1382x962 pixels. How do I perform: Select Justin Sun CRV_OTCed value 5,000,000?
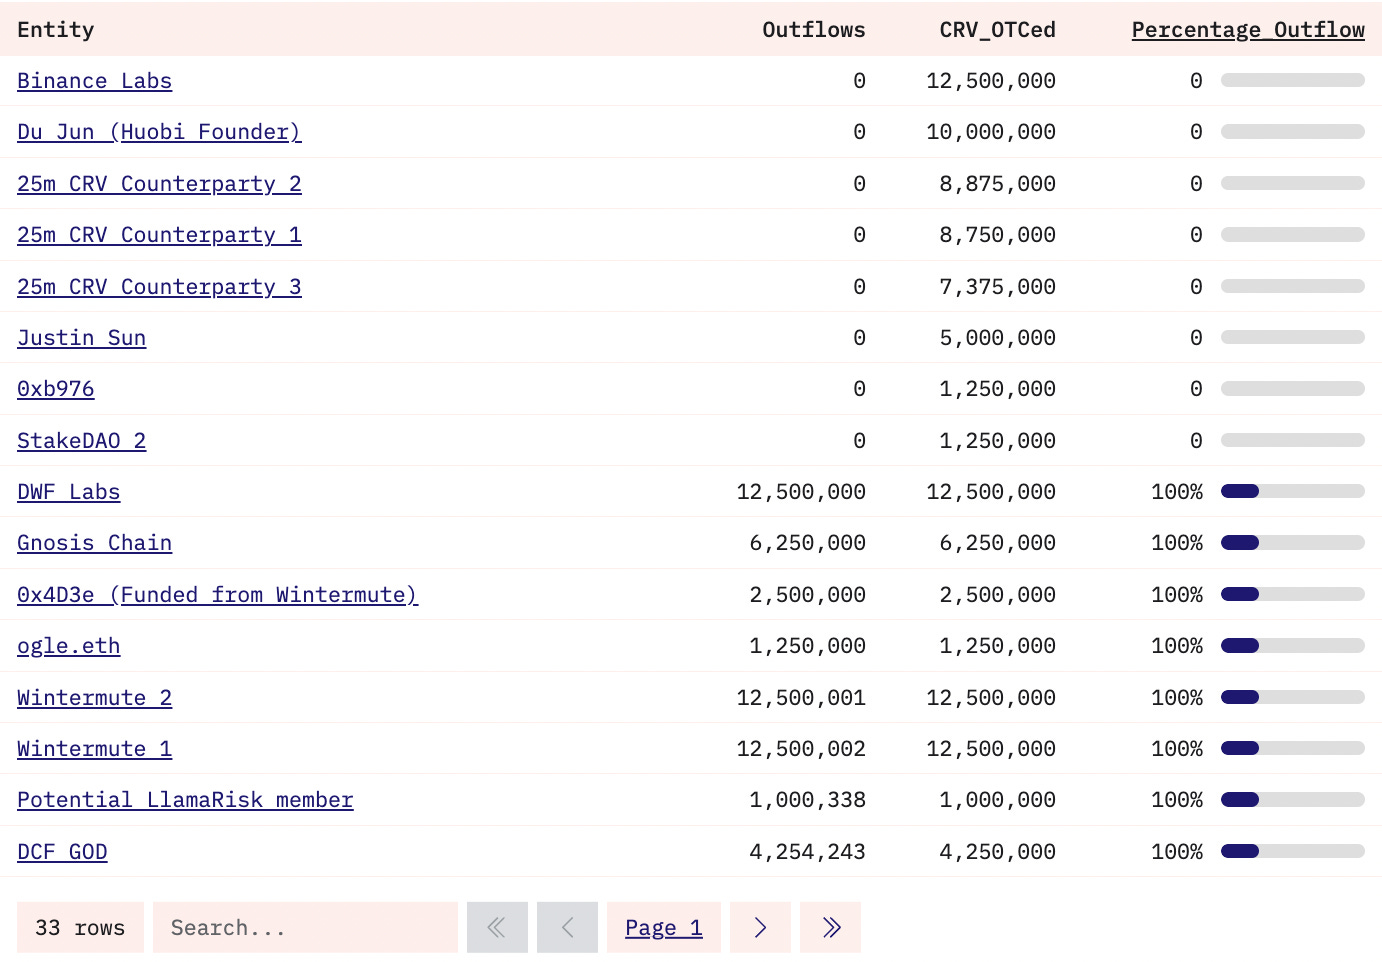tap(997, 338)
